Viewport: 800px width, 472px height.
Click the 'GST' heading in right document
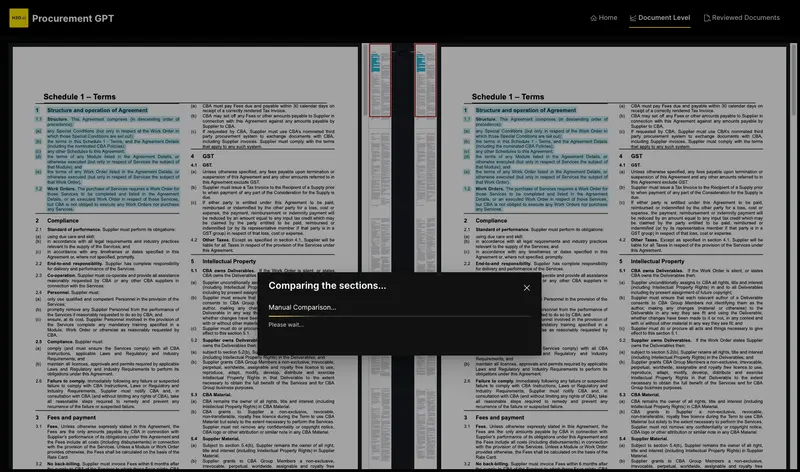[637, 156]
